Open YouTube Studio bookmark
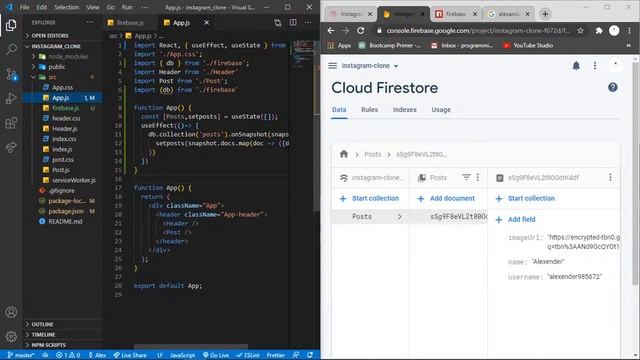This screenshot has height=360, width=640. [x=528, y=46]
